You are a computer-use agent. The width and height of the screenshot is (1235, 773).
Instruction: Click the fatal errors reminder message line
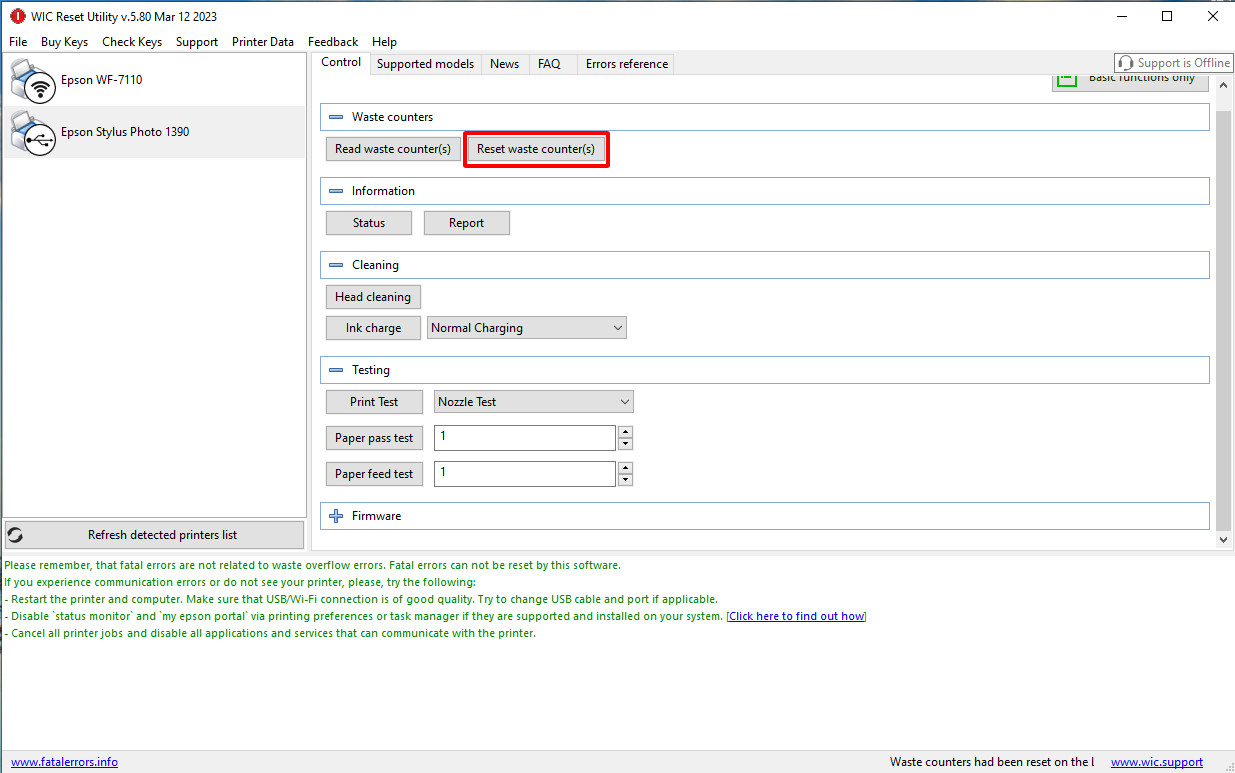pos(312,565)
